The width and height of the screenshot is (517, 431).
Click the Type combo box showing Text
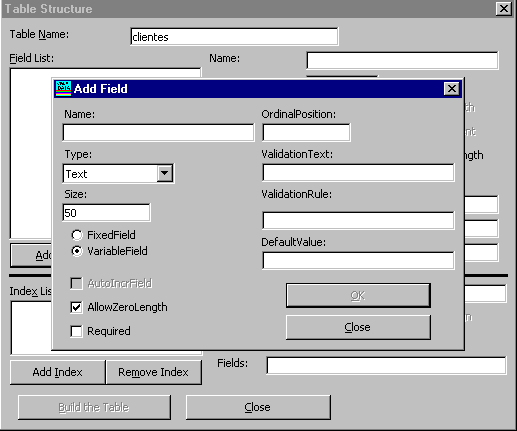(x=118, y=173)
